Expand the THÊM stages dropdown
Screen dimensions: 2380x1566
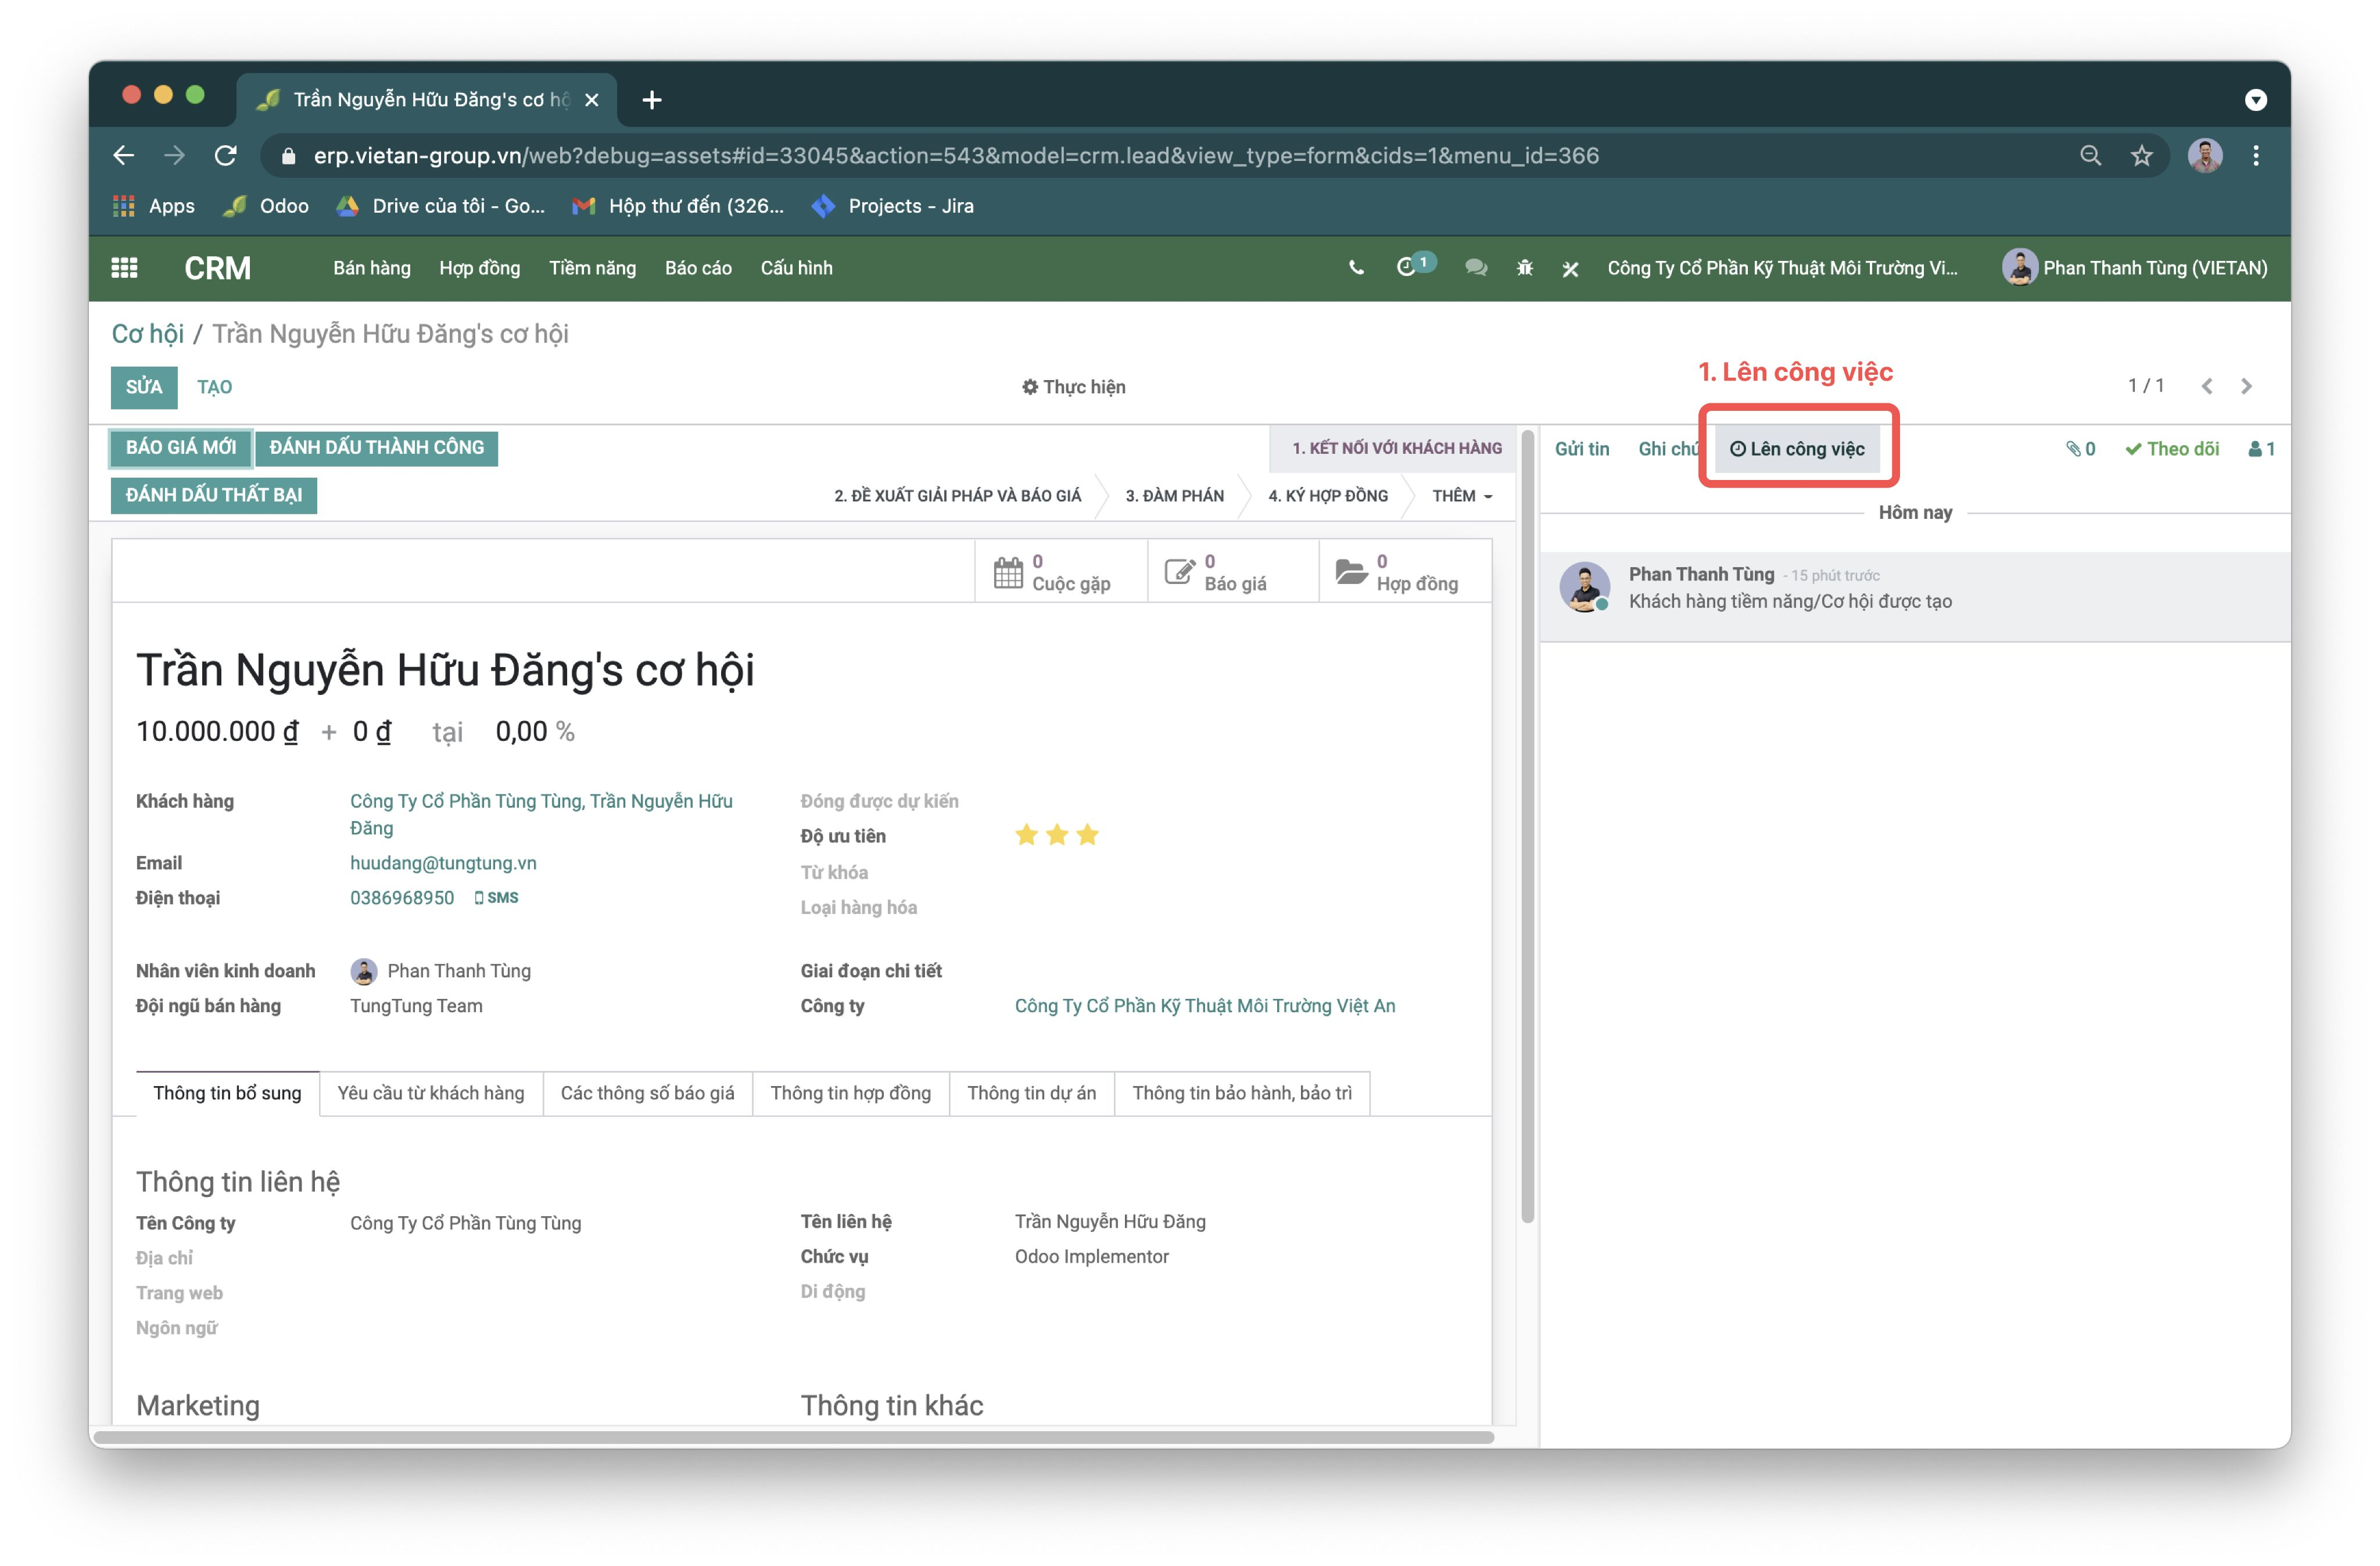[1461, 496]
